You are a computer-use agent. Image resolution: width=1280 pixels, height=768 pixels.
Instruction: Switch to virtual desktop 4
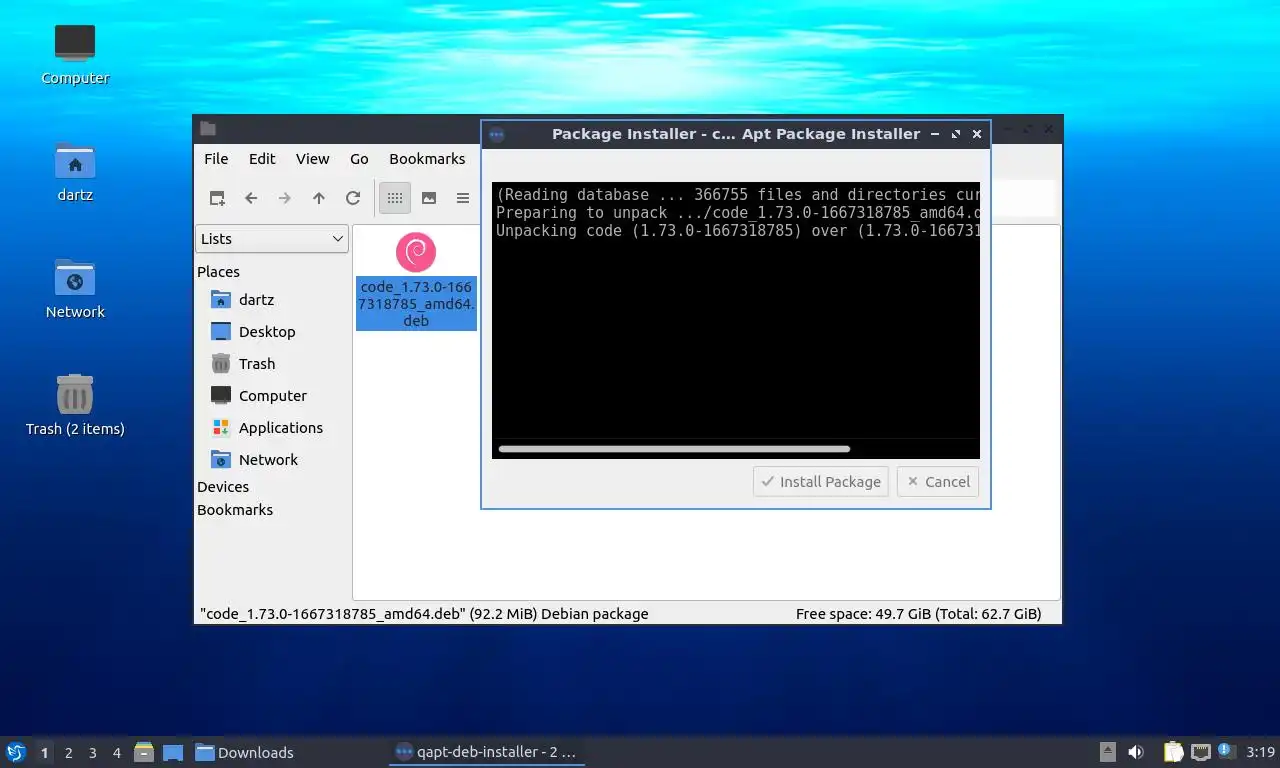click(117, 753)
